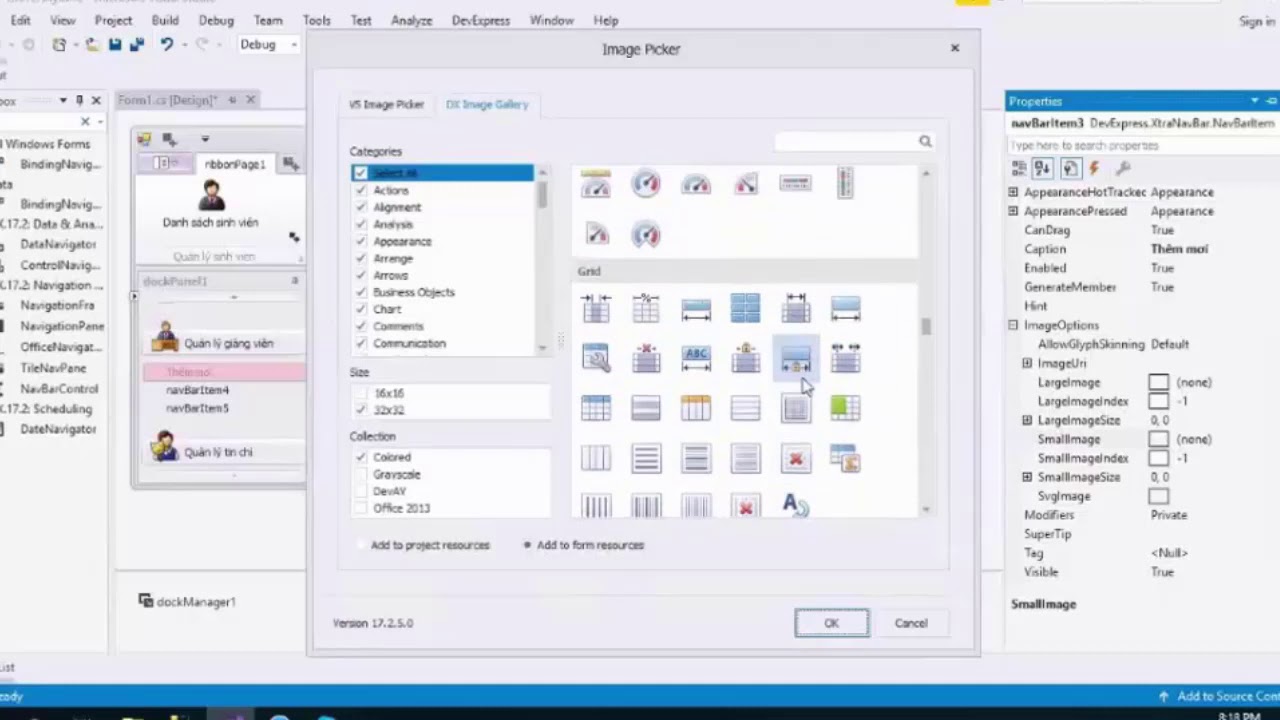Viewport: 1280px width, 720px height.
Task: Open the Build menu
Action: [x=165, y=20]
